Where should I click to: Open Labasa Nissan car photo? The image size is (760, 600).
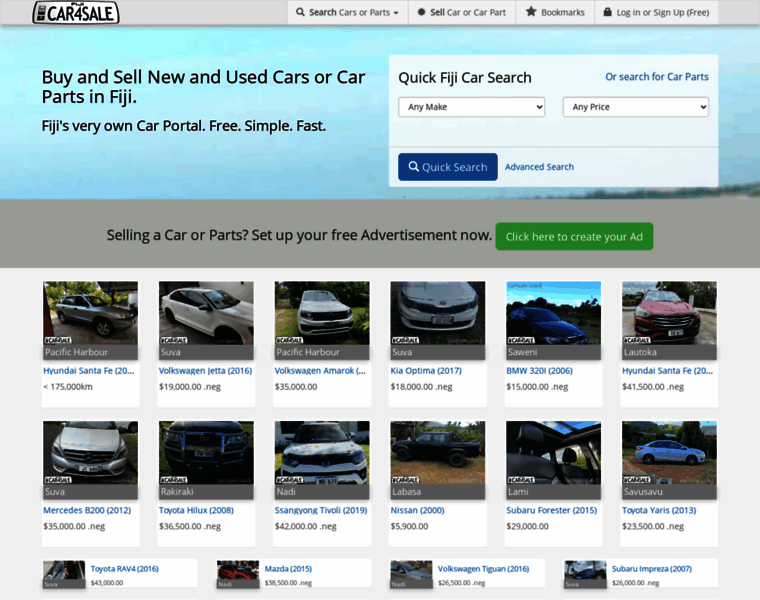(x=438, y=453)
